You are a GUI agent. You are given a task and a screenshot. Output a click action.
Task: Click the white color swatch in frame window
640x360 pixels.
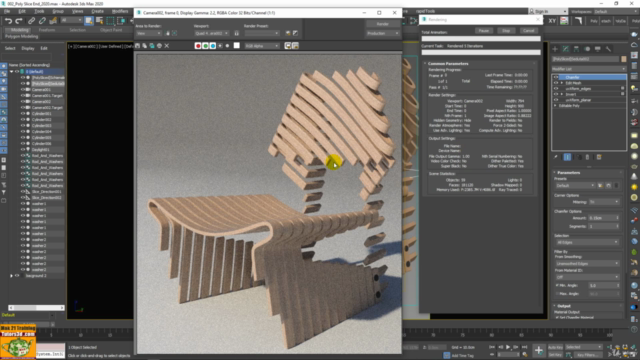click(x=236, y=46)
